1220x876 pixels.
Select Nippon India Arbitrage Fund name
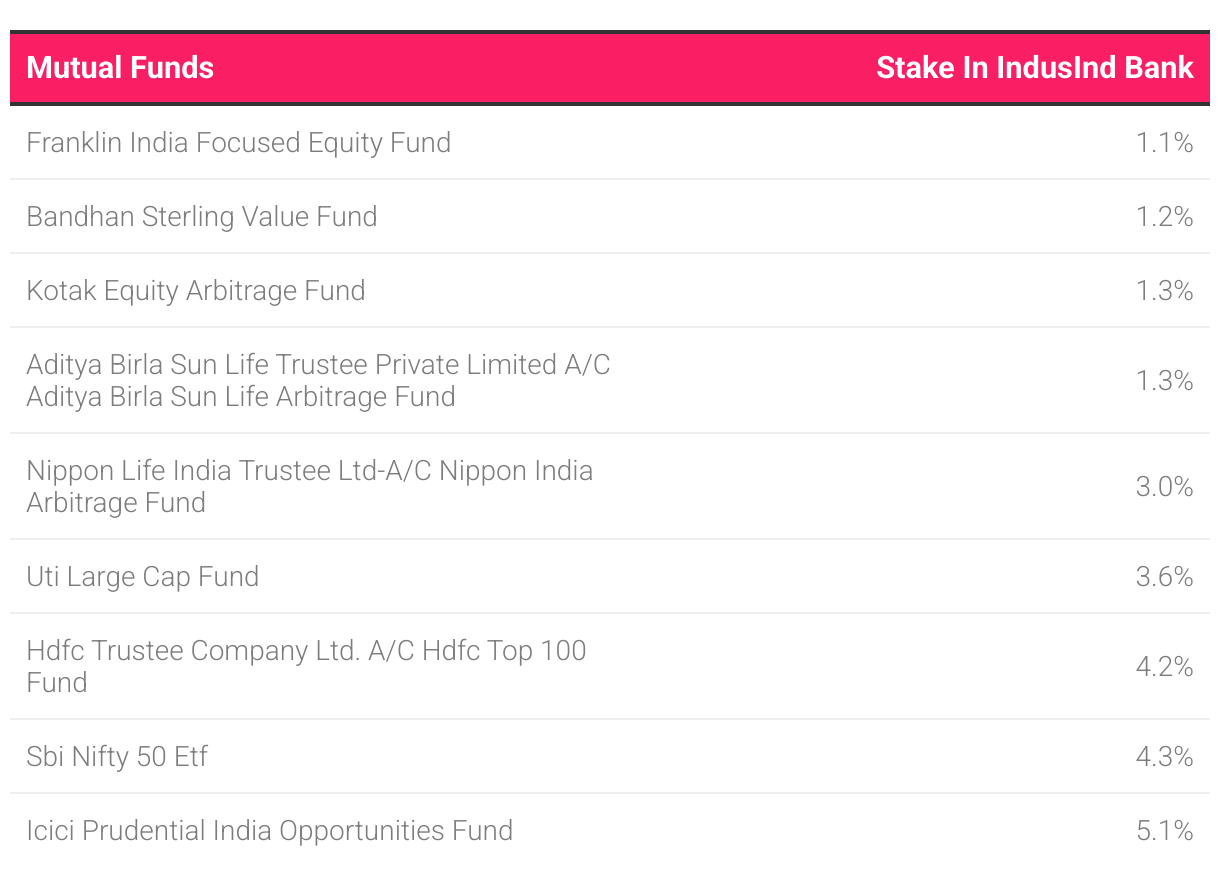click(x=309, y=487)
